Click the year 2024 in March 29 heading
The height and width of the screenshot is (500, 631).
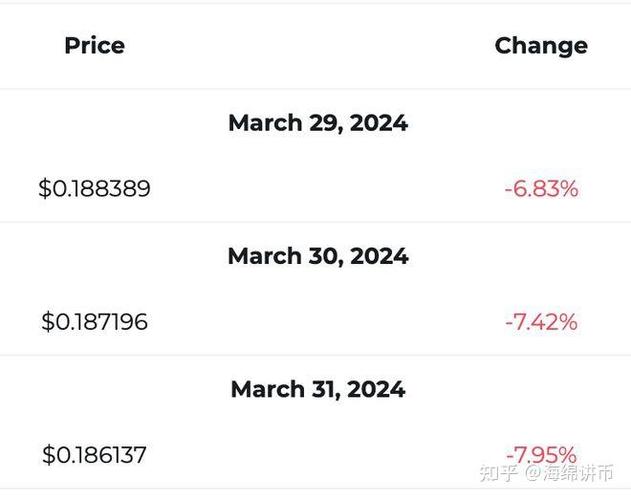[379, 123]
